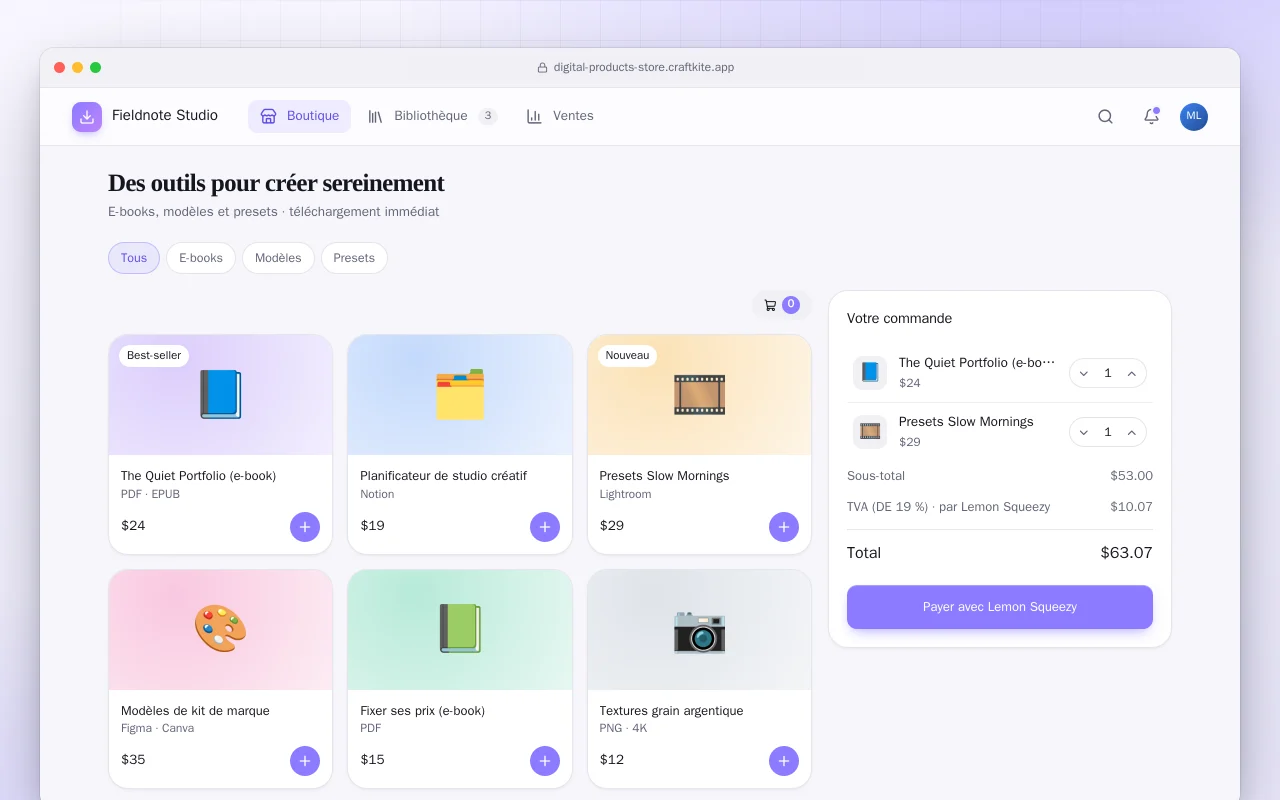Click Payer avec Lemon Squeezy button
This screenshot has width=1280, height=800.
coord(1000,607)
